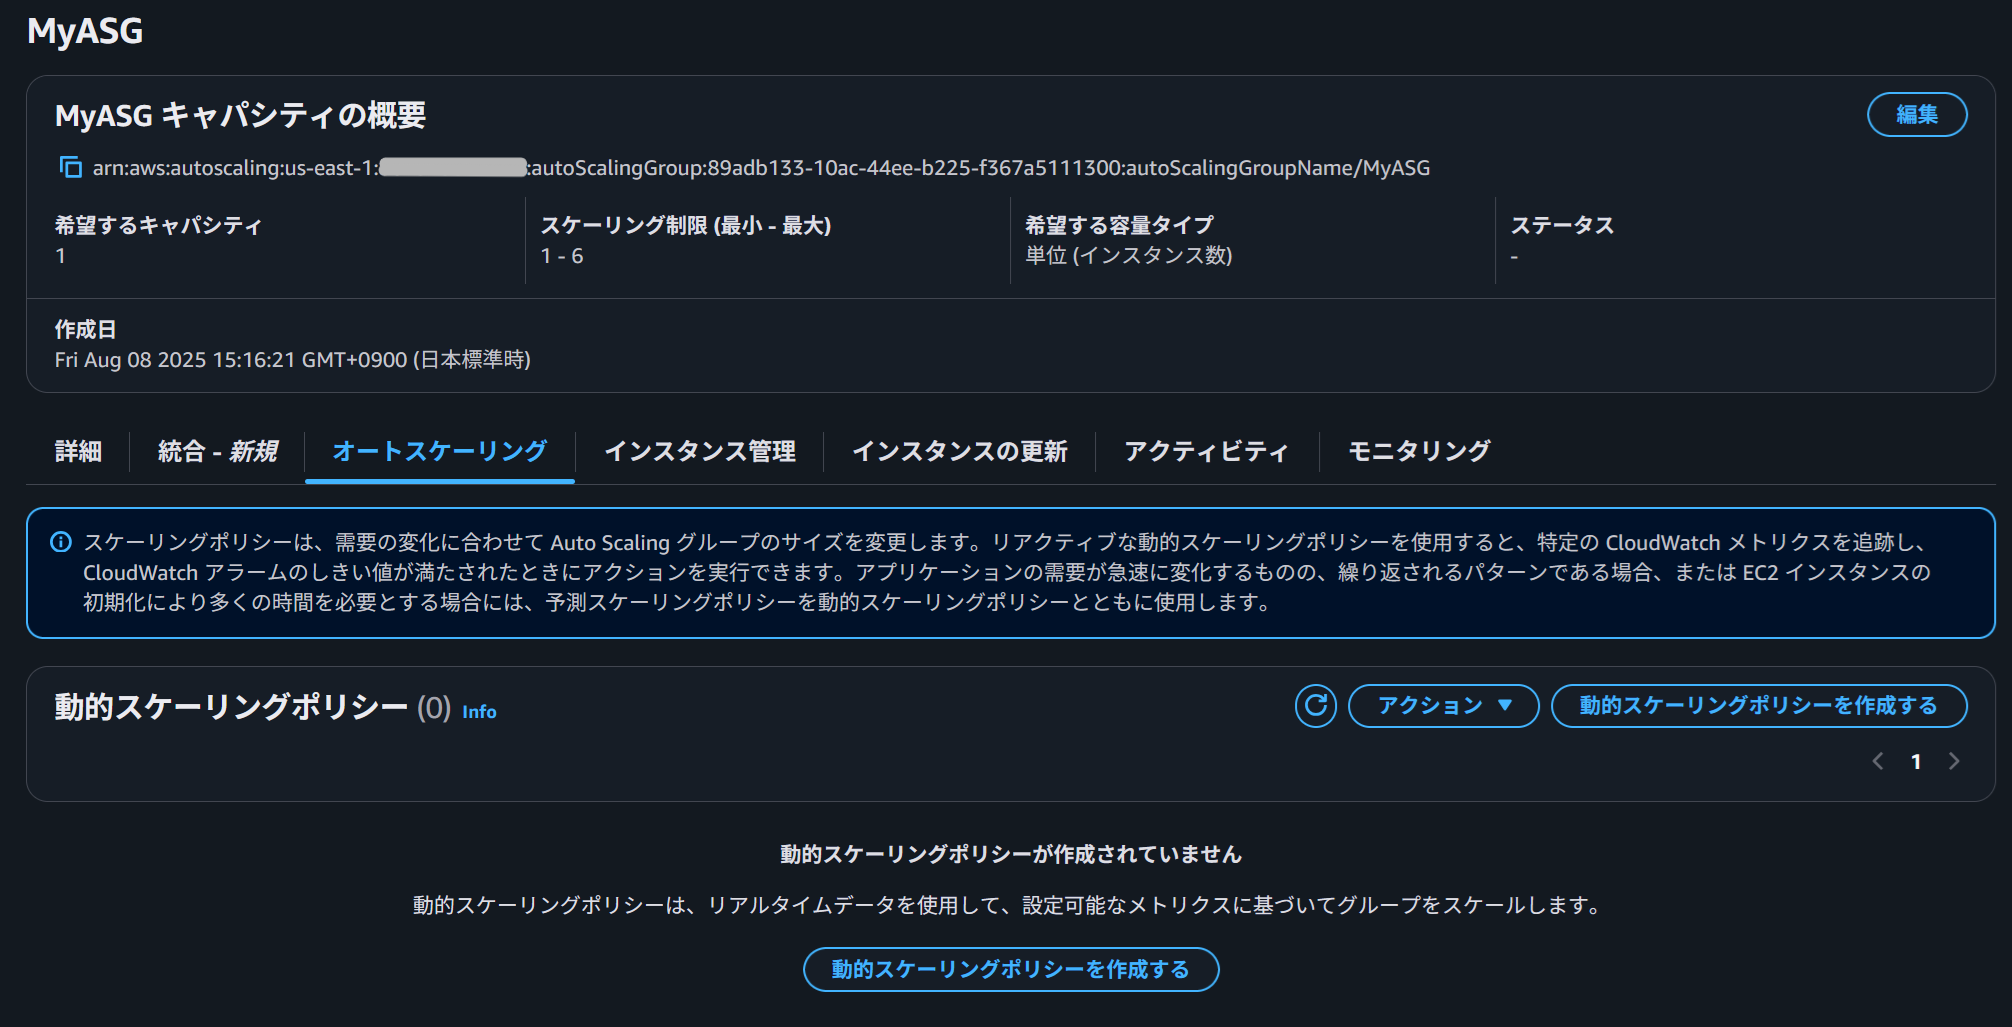Viewport: 2012px width, 1027px height.
Task: Click the 編集 button in capacity overview
Action: [1917, 114]
